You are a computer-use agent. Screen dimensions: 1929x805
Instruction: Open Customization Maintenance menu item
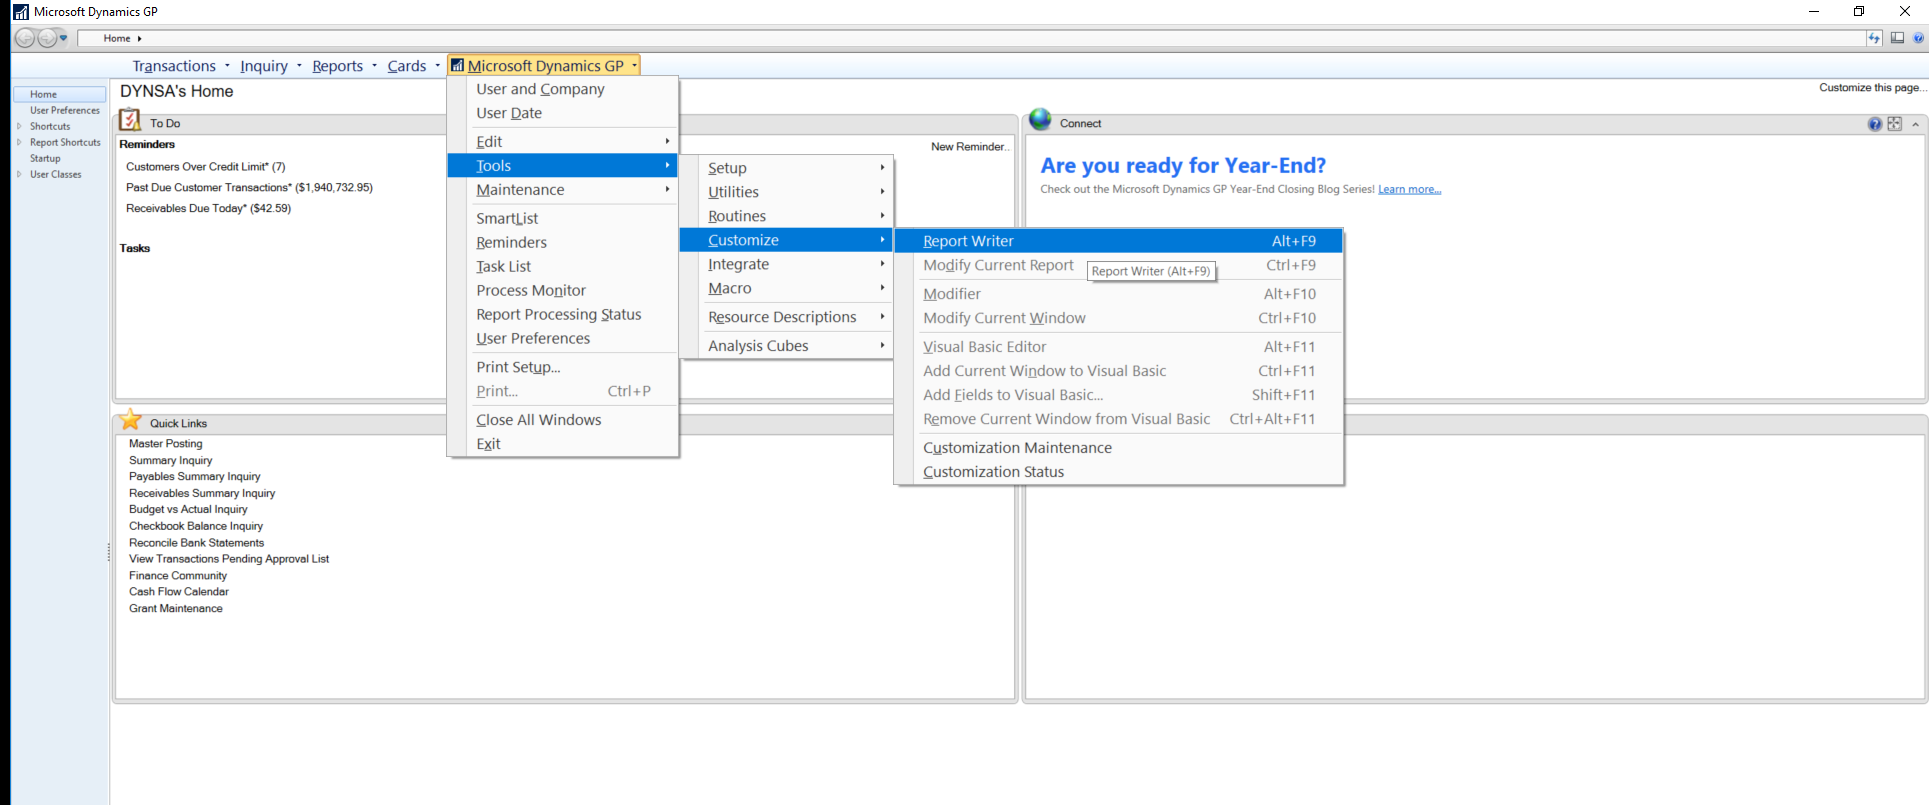(1017, 448)
